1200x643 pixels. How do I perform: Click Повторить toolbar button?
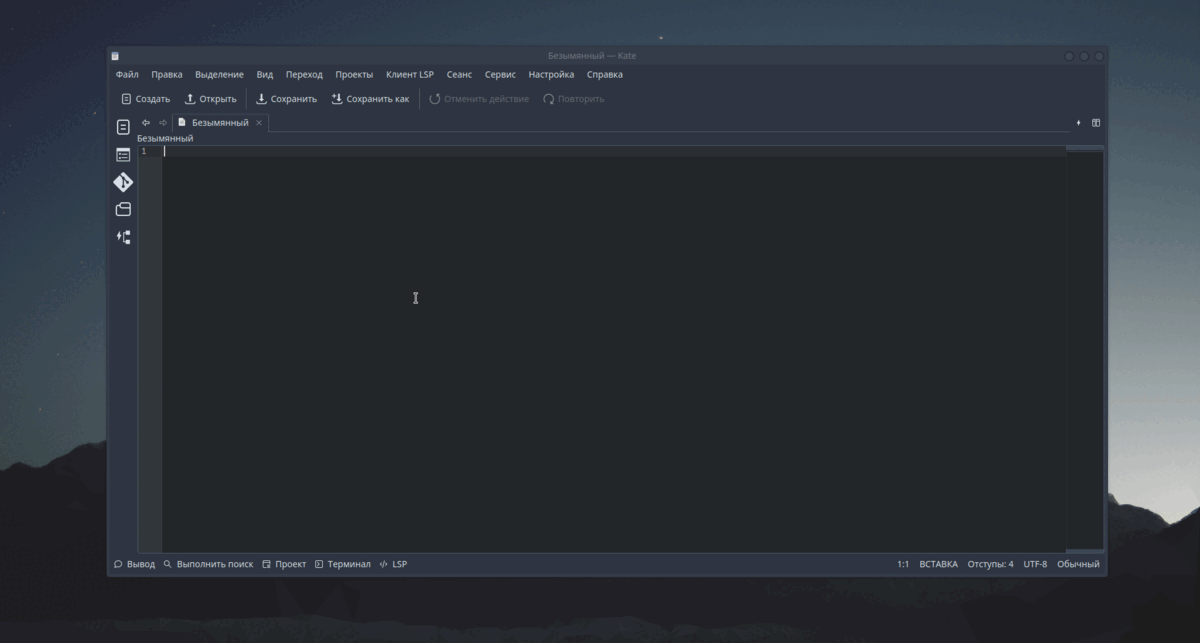coord(574,99)
